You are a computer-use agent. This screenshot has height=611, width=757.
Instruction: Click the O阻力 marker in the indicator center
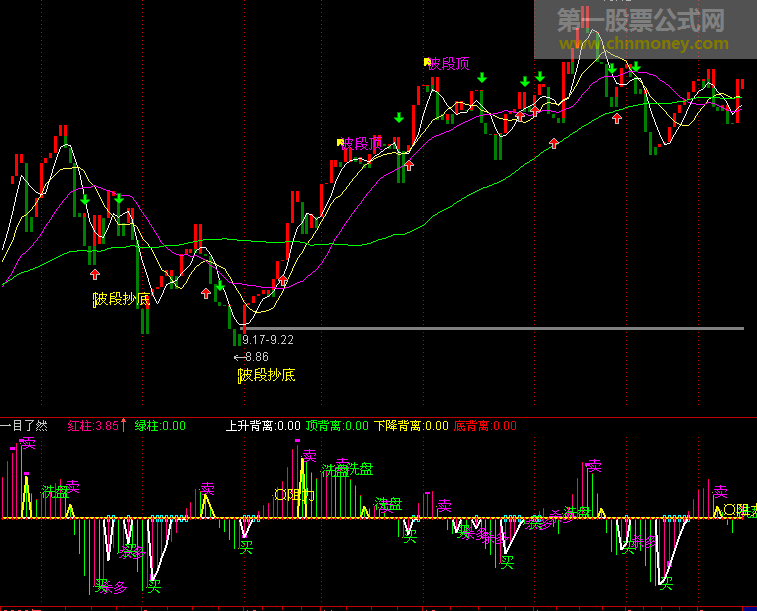[x=294, y=494]
